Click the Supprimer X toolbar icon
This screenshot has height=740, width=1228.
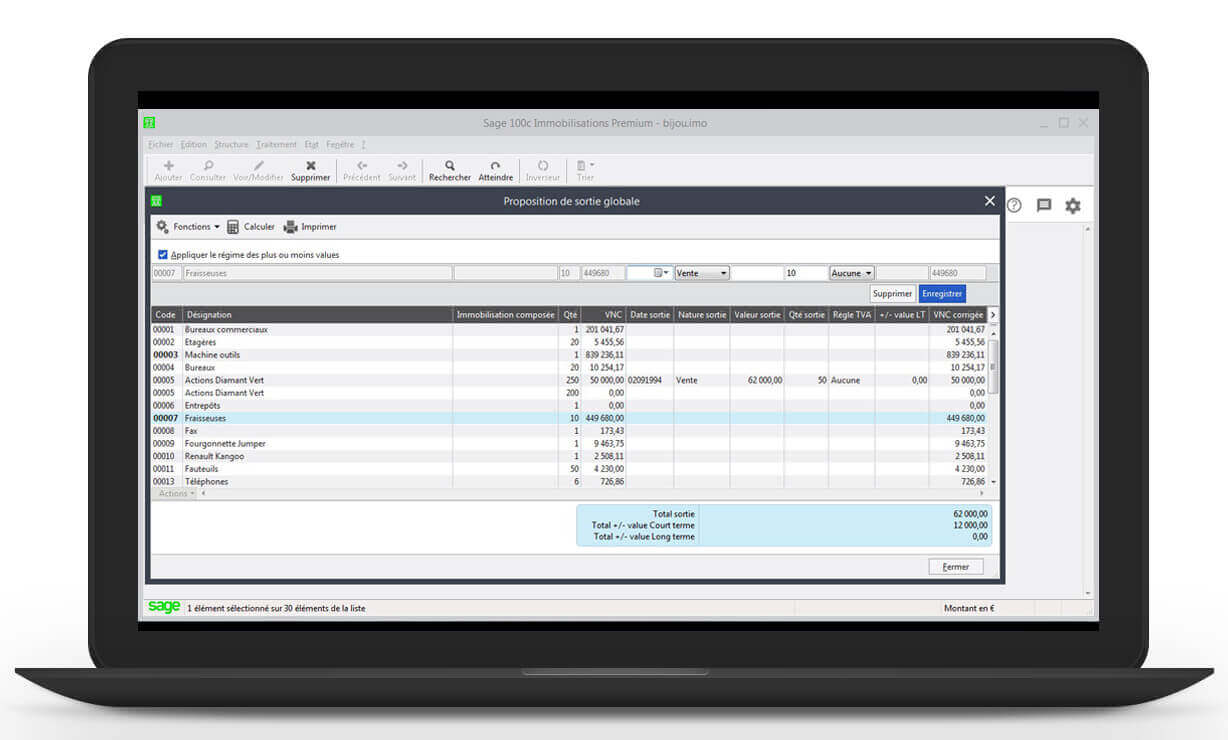tap(310, 166)
